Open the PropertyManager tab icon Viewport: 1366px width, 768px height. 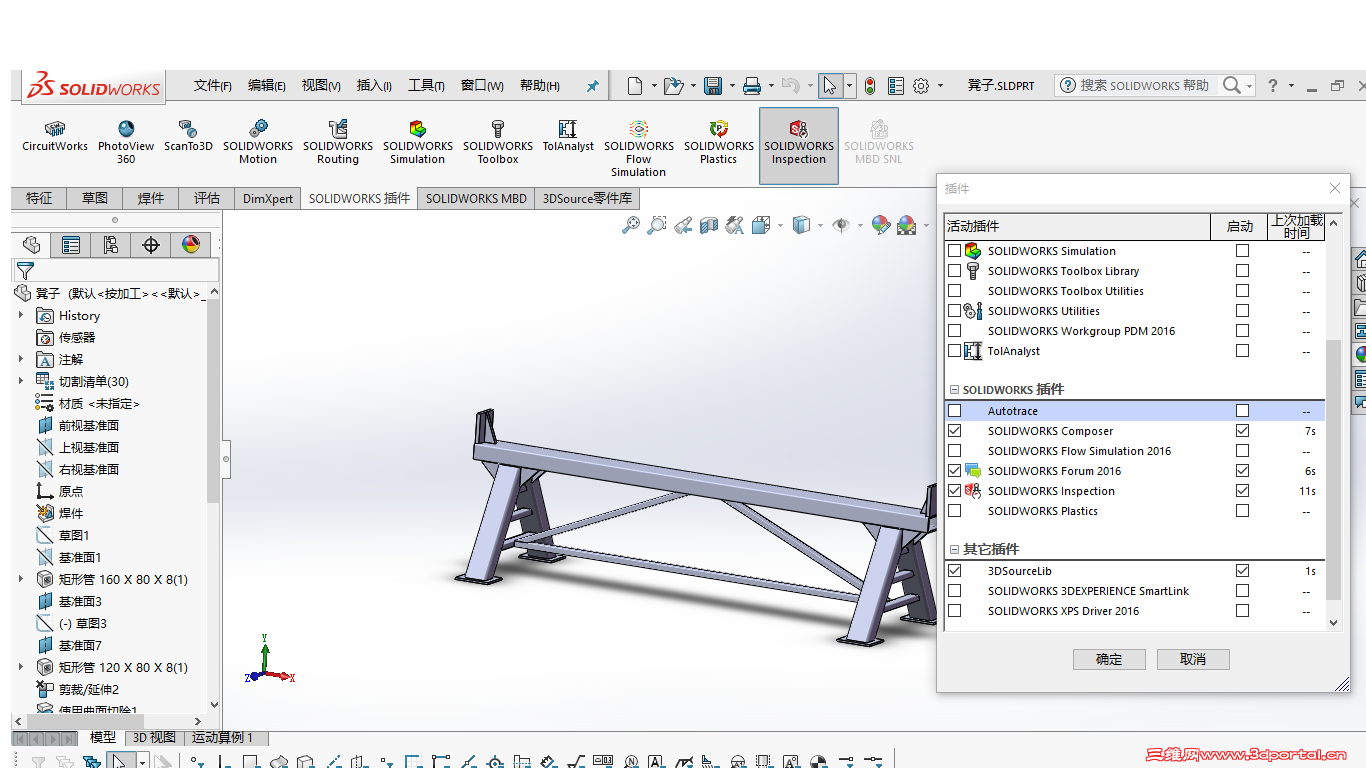[71, 245]
